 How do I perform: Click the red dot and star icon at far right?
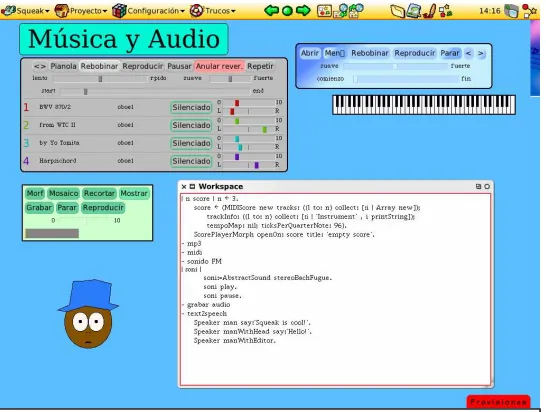529,11
